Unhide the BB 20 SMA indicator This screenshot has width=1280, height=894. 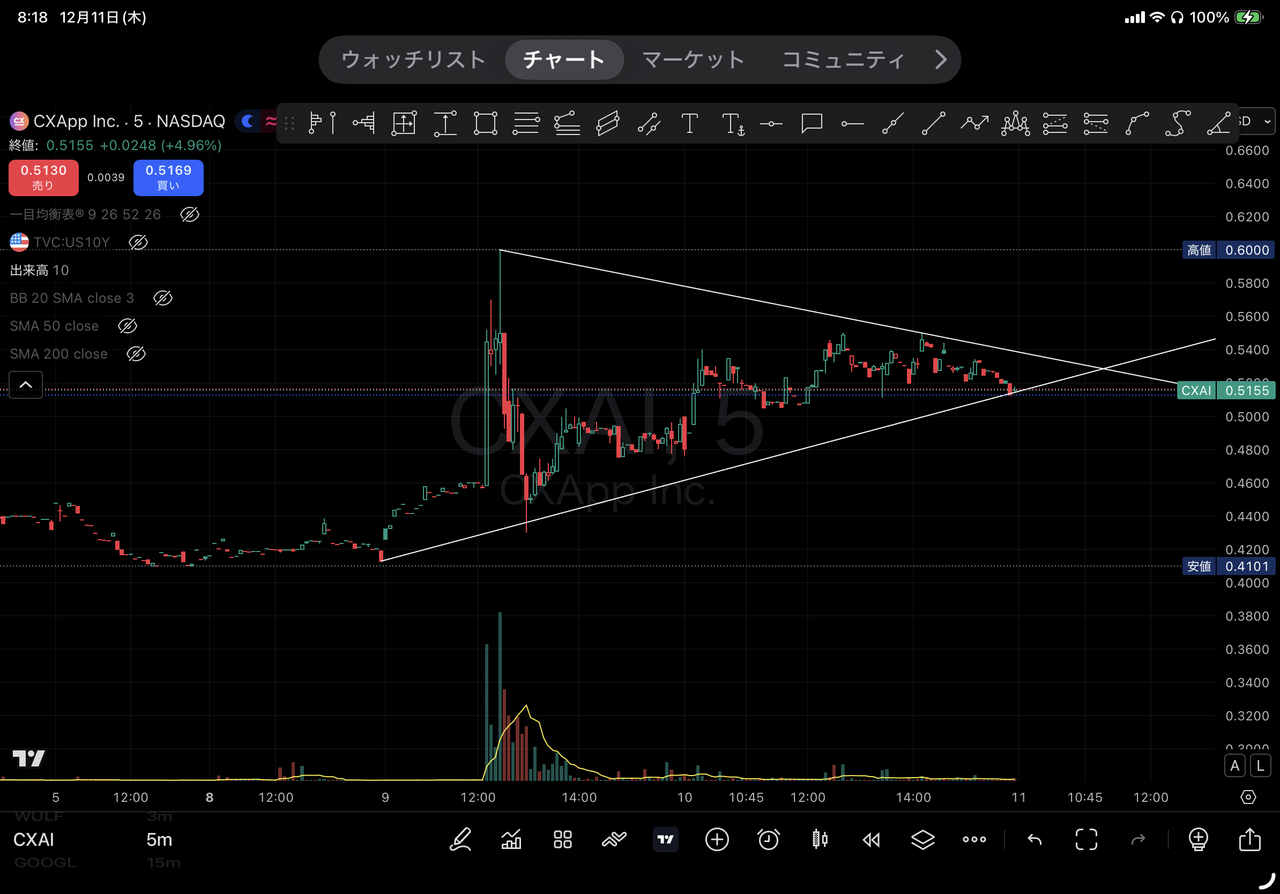pos(162,298)
